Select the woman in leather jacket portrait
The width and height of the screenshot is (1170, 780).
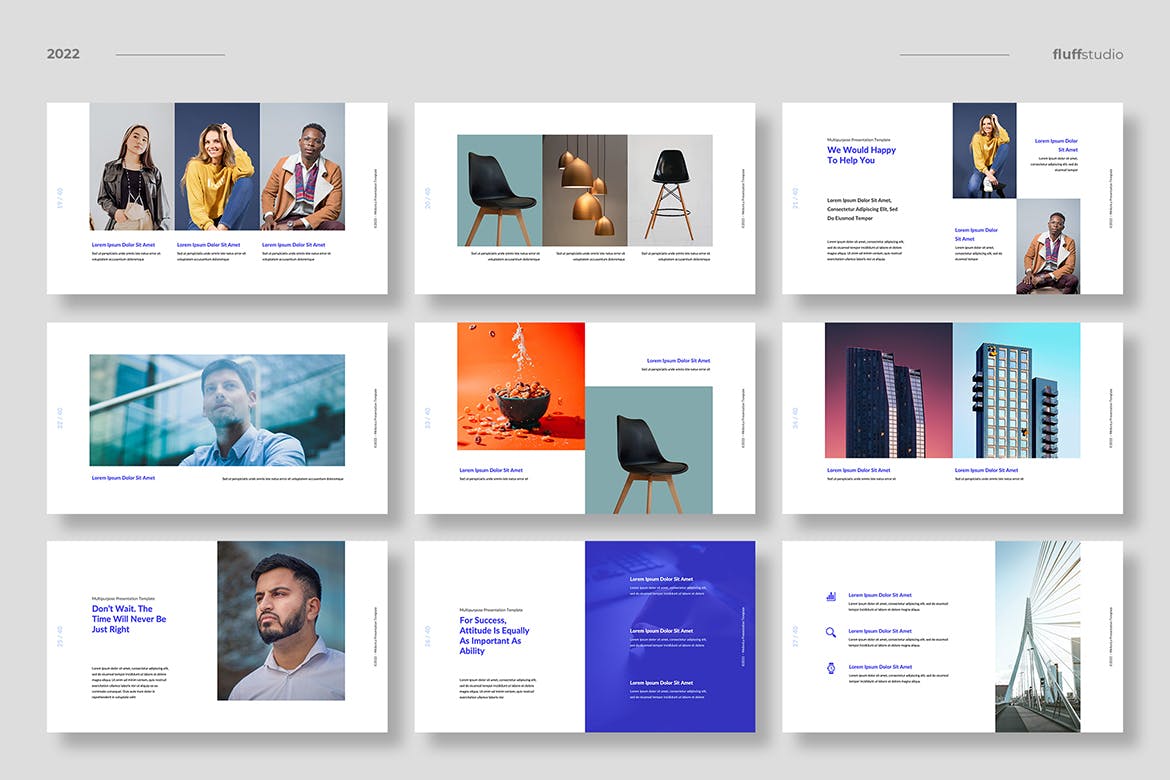tap(132, 167)
